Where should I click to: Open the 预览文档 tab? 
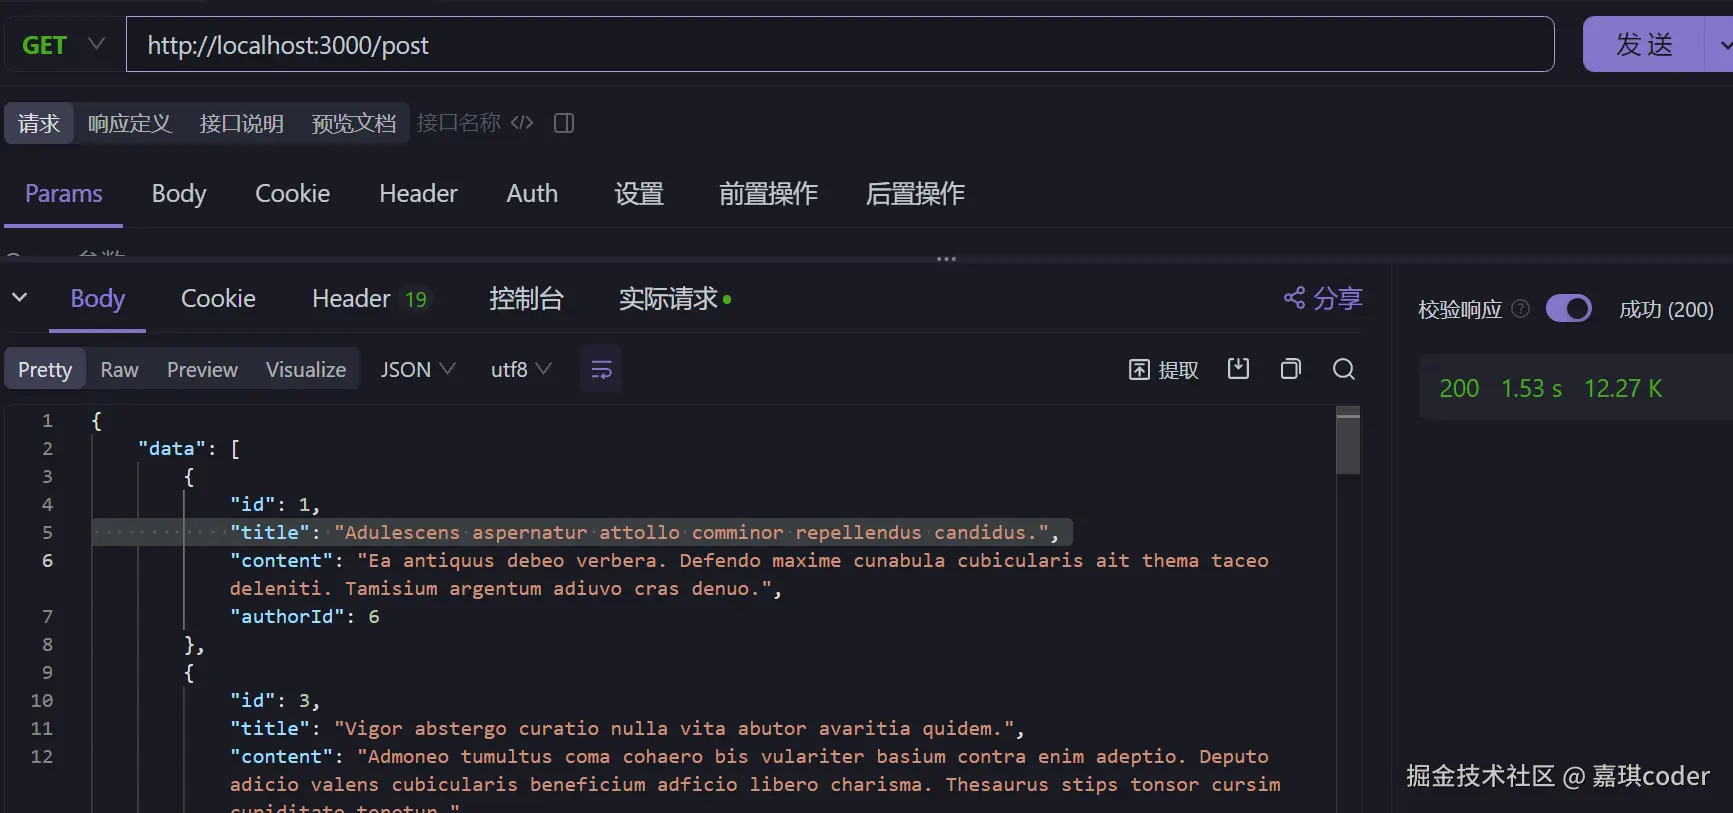coord(353,123)
